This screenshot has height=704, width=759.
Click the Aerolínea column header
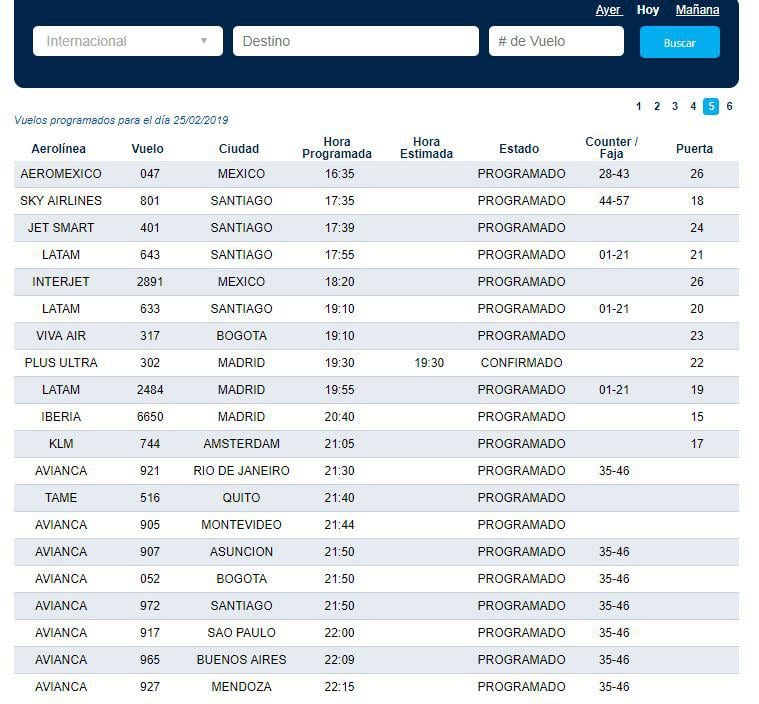(59, 149)
